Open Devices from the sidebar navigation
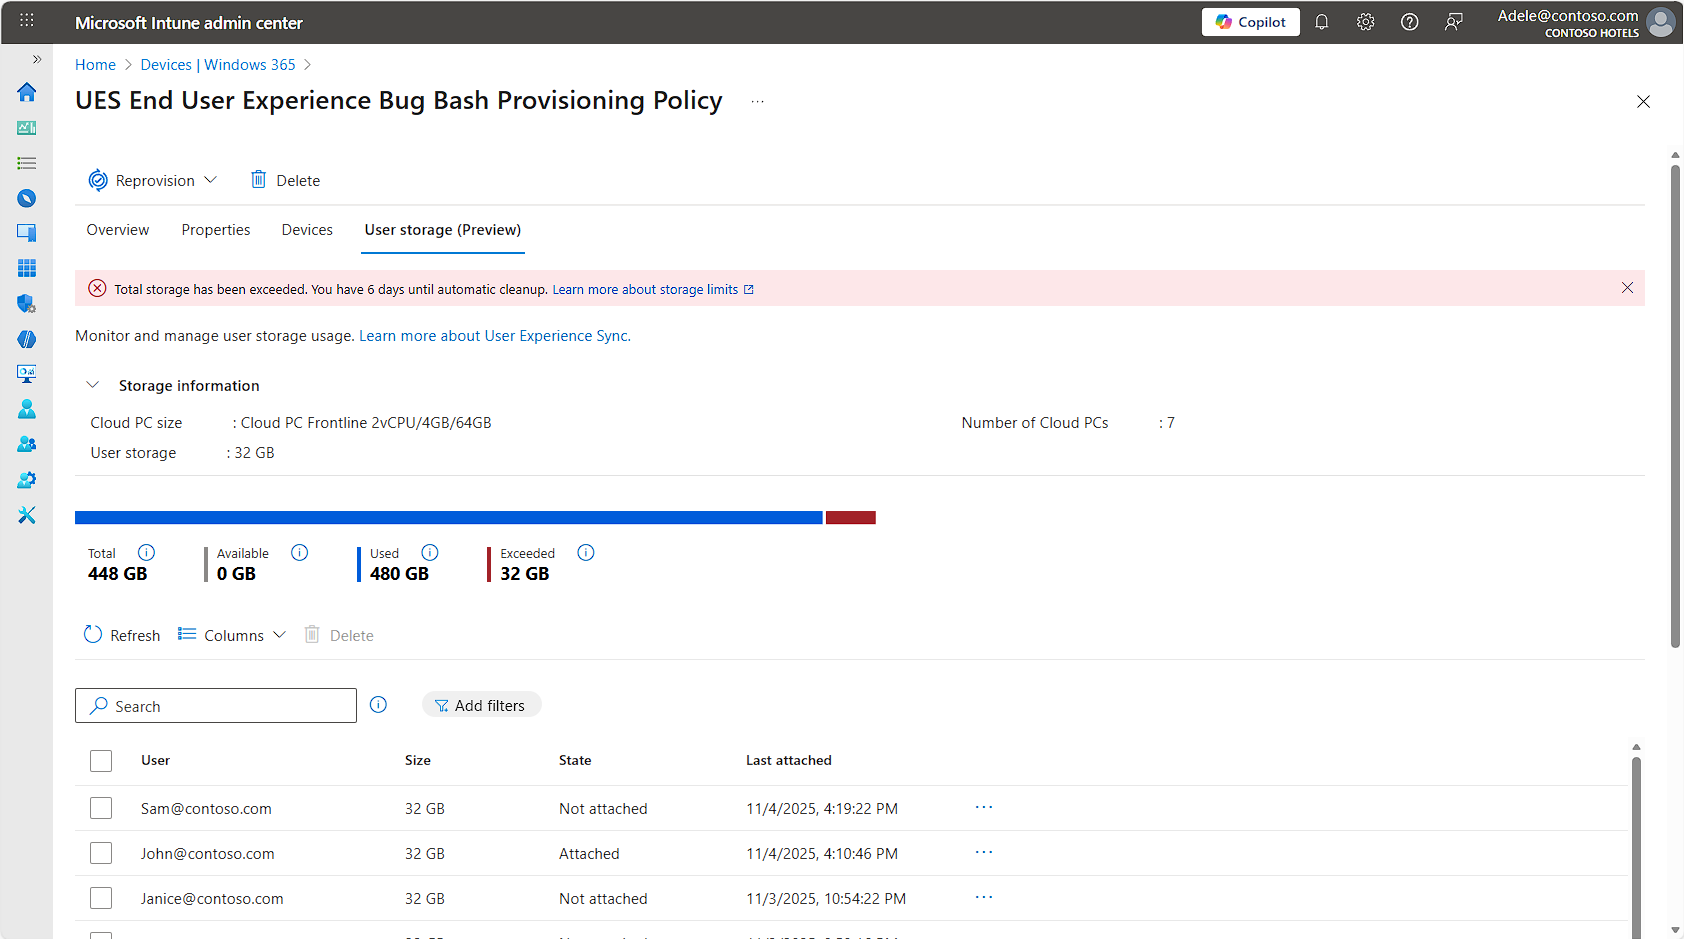1684x939 pixels. click(26, 232)
